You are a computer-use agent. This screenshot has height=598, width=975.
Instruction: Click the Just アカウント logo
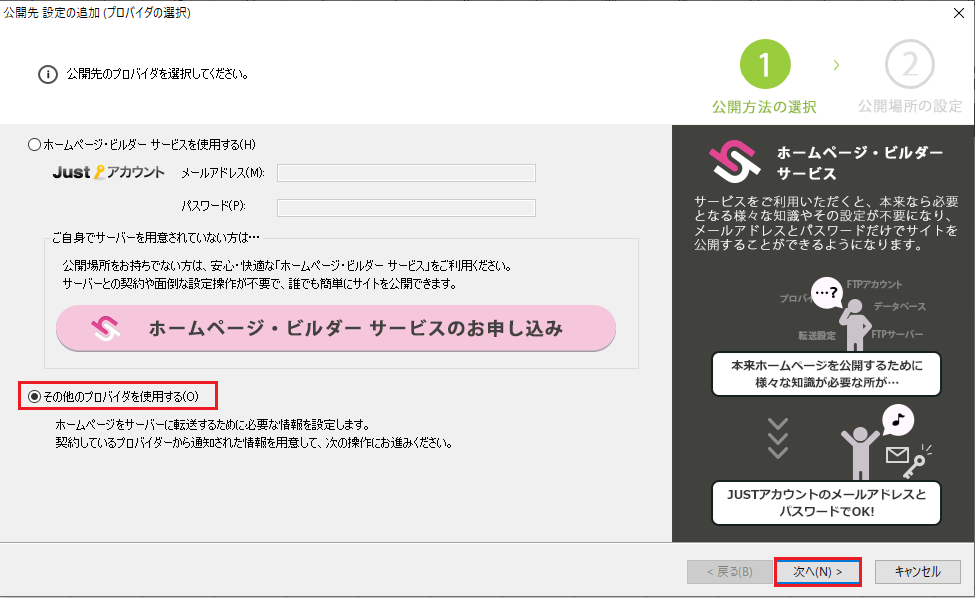pyautogui.click(x=109, y=172)
